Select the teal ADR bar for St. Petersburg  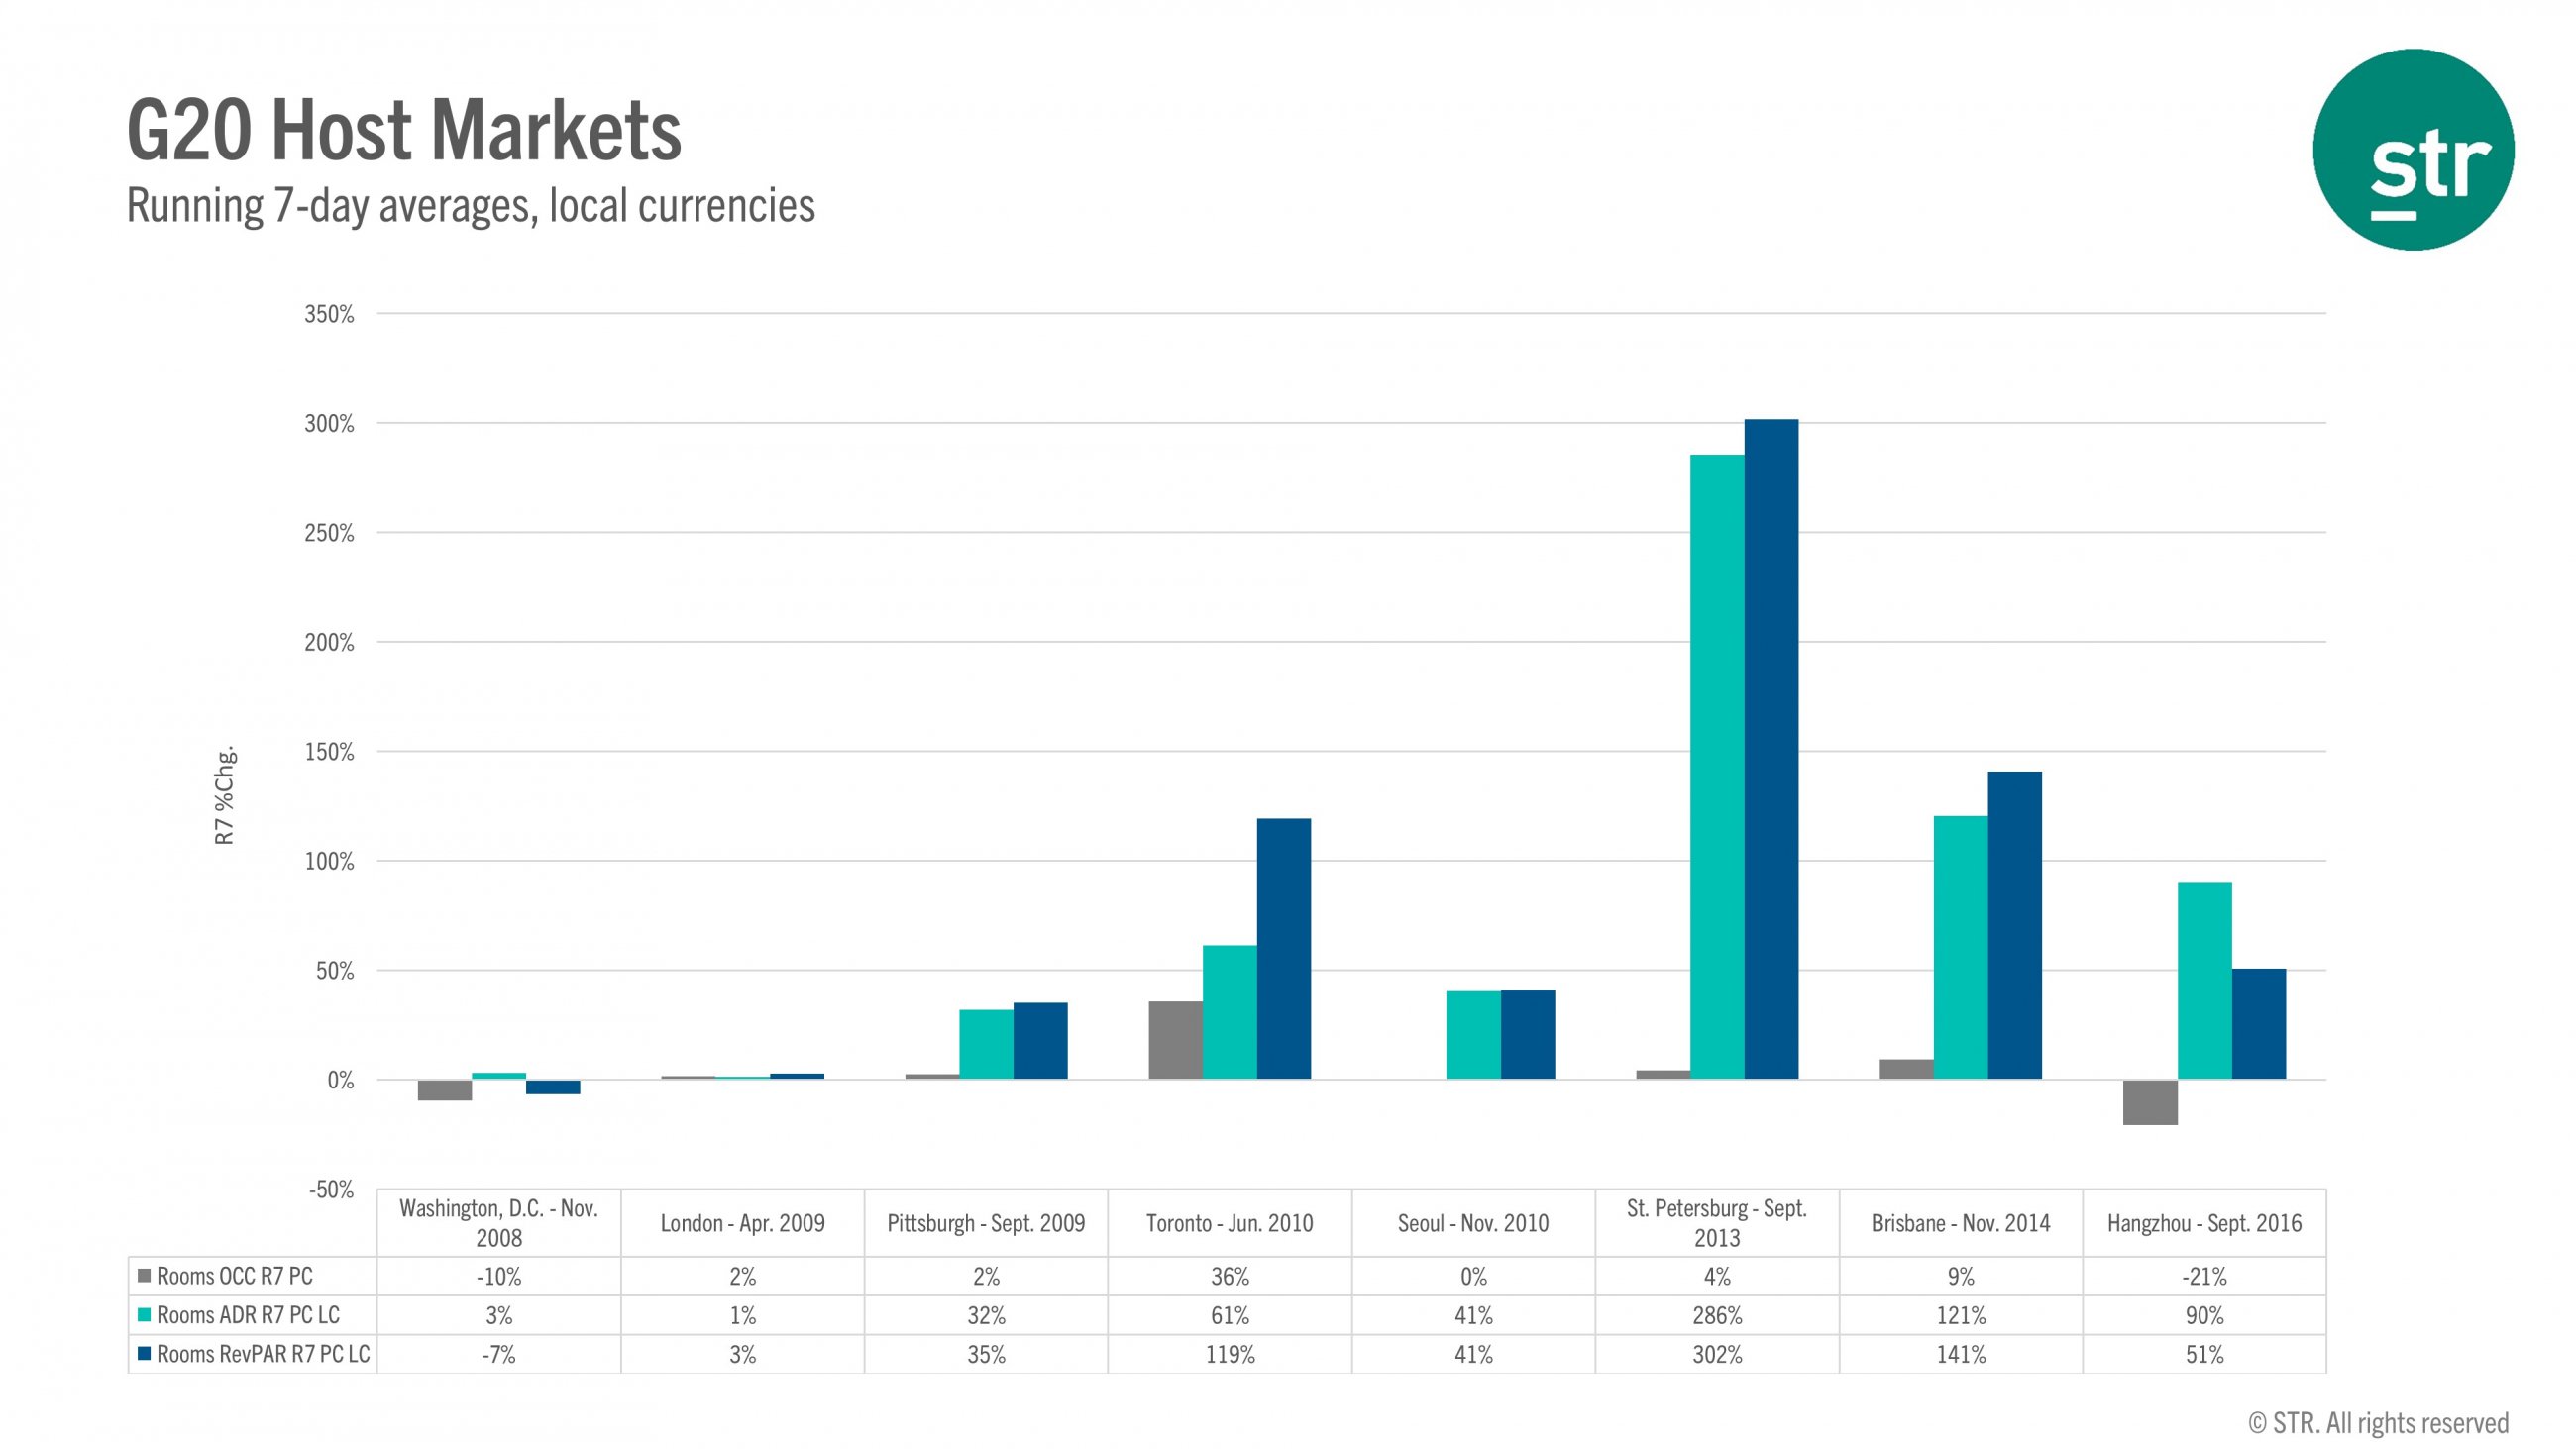(x=1717, y=766)
